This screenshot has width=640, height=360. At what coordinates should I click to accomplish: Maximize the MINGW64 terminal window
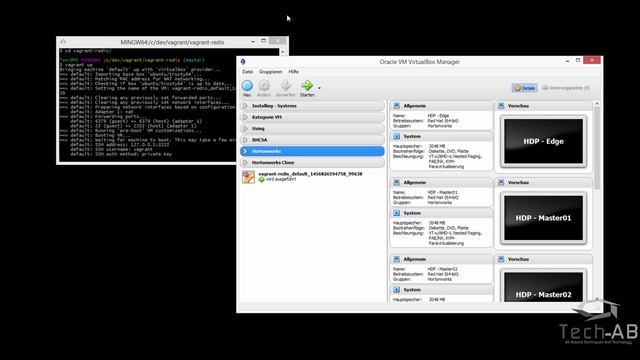[264, 41]
